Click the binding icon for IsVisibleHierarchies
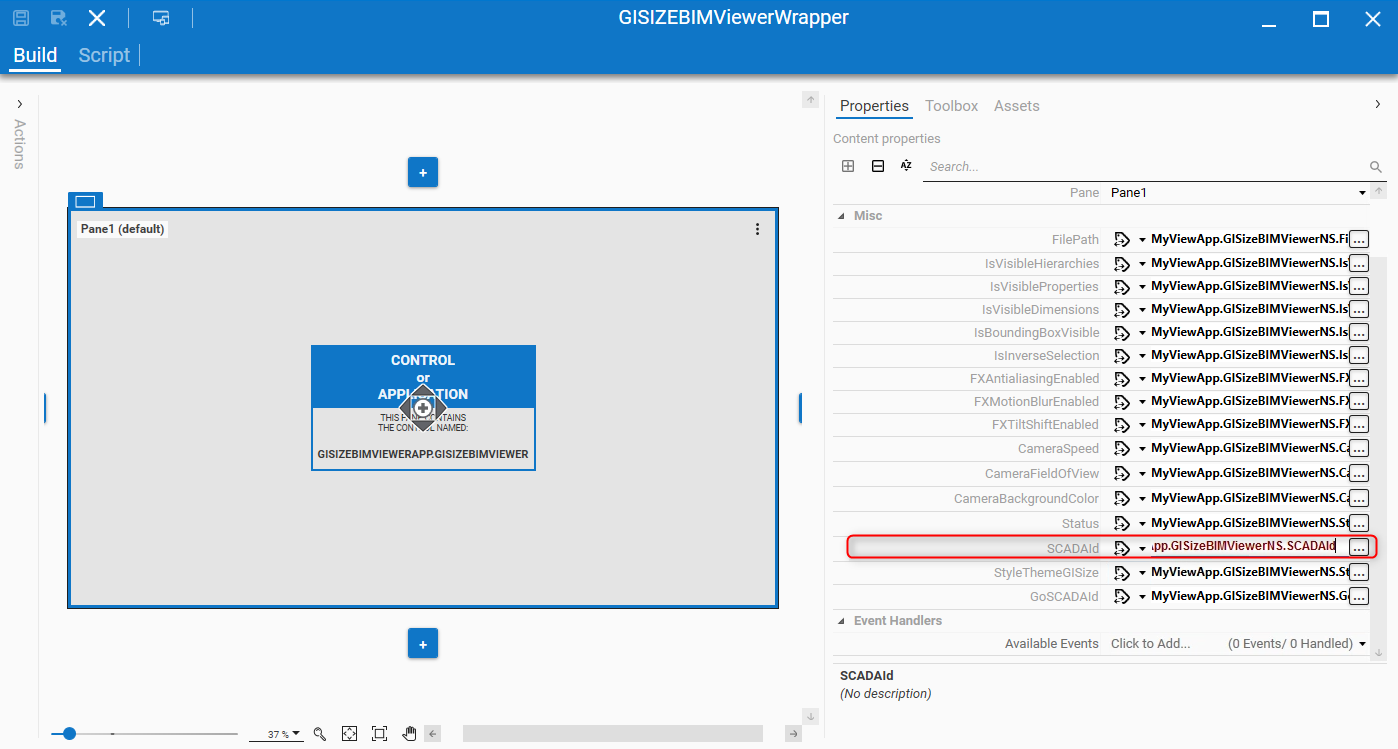This screenshot has height=749, width=1398. 1122,263
